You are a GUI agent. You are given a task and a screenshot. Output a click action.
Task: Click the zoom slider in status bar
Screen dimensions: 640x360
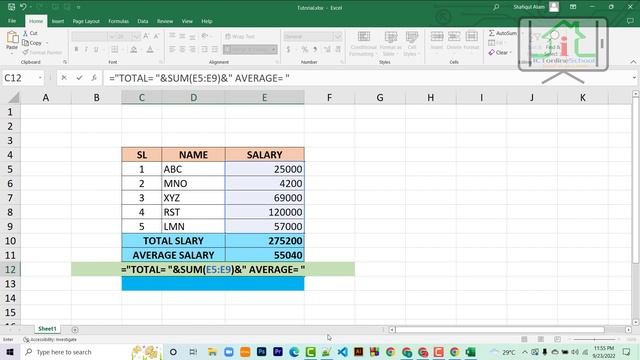coord(595,339)
